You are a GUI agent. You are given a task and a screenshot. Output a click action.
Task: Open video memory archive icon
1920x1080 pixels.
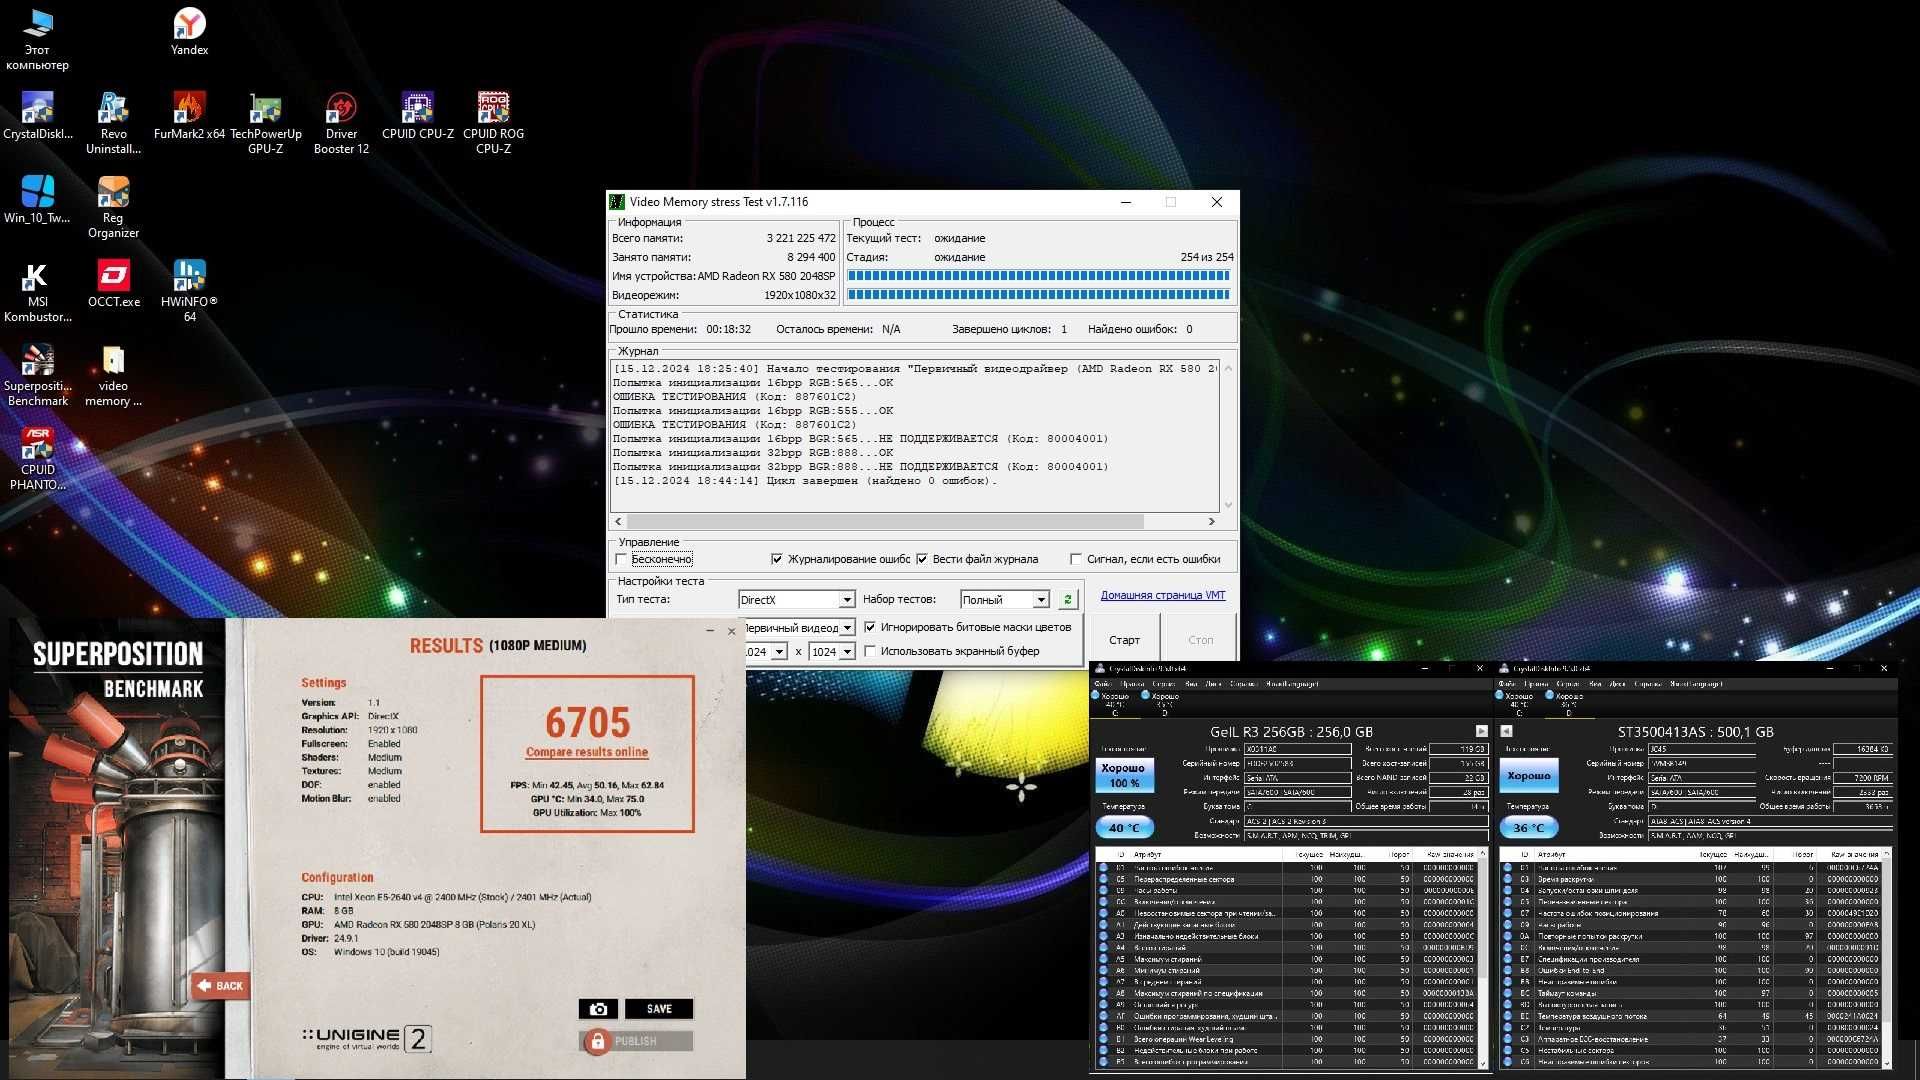coord(113,376)
